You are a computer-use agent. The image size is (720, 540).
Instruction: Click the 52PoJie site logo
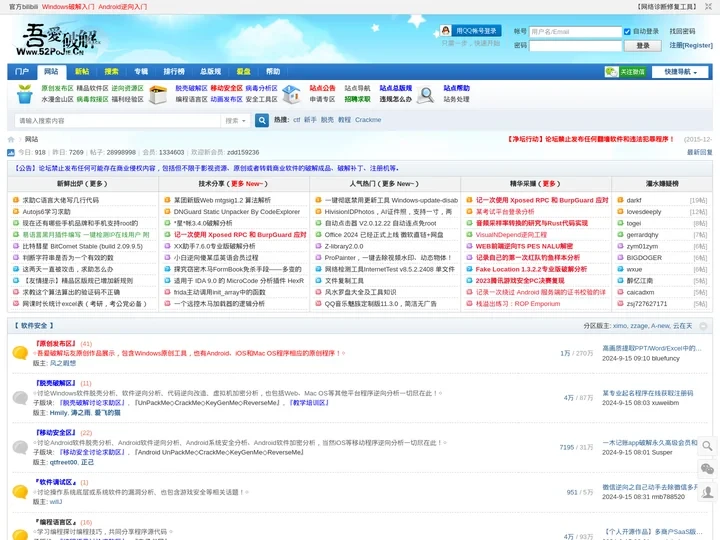pyautogui.click(x=59, y=40)
